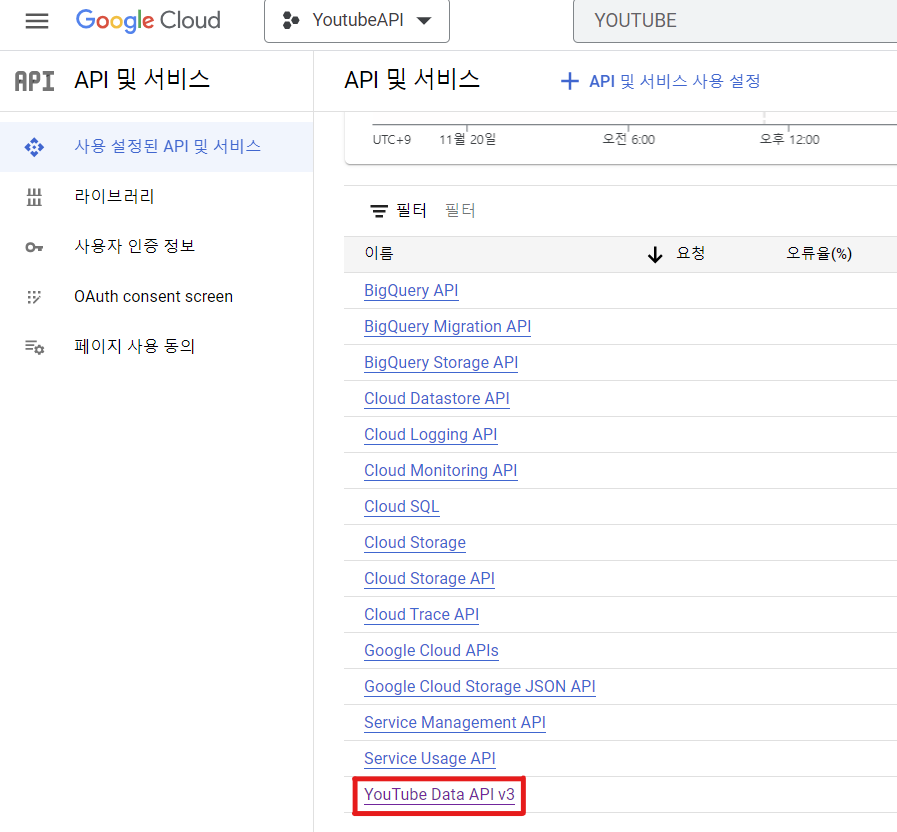The image size is (897, 832).
Task: Click the 필터 filter icon
Action: pyautogui.click(x=379, y=211)
